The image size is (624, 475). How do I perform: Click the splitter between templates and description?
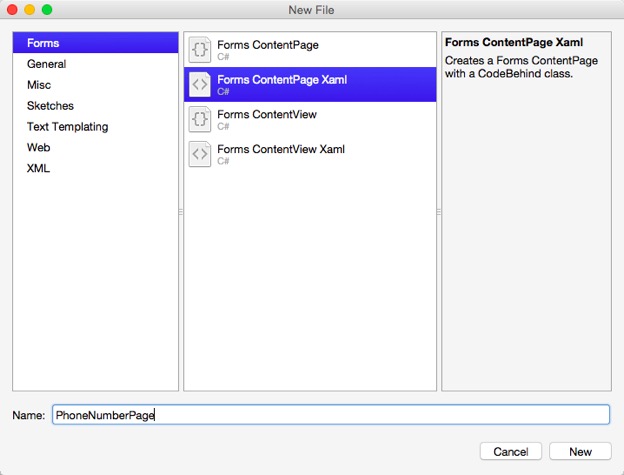click(x=439, y=212)
